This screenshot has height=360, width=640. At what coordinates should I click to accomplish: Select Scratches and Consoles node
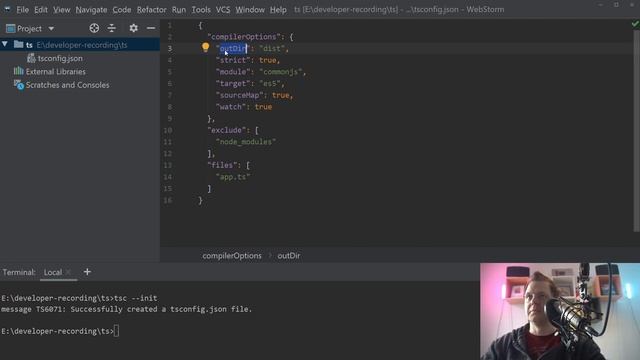coord(67,85)
